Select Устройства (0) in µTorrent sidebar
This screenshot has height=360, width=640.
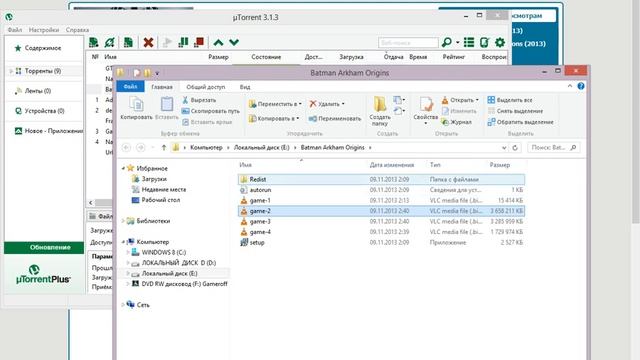[44, 111]
